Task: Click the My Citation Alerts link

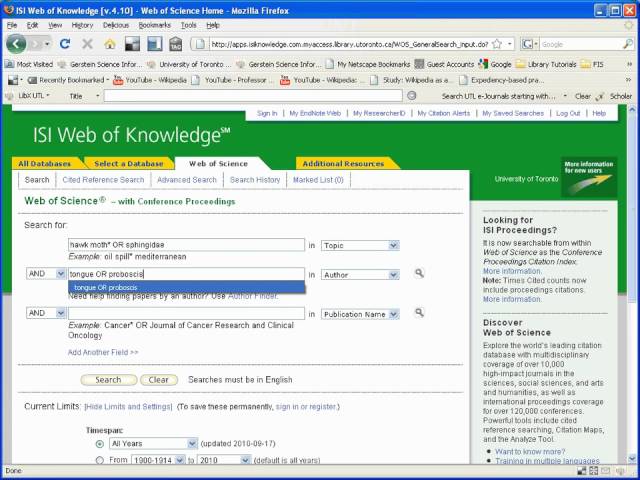Action: [444, 113]
